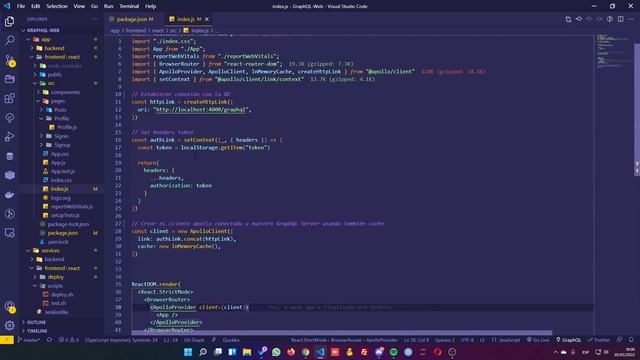The height and width of the screenshot is (360, 640).
Task: Click Prettier status in status bar
Action: point(598,340)
